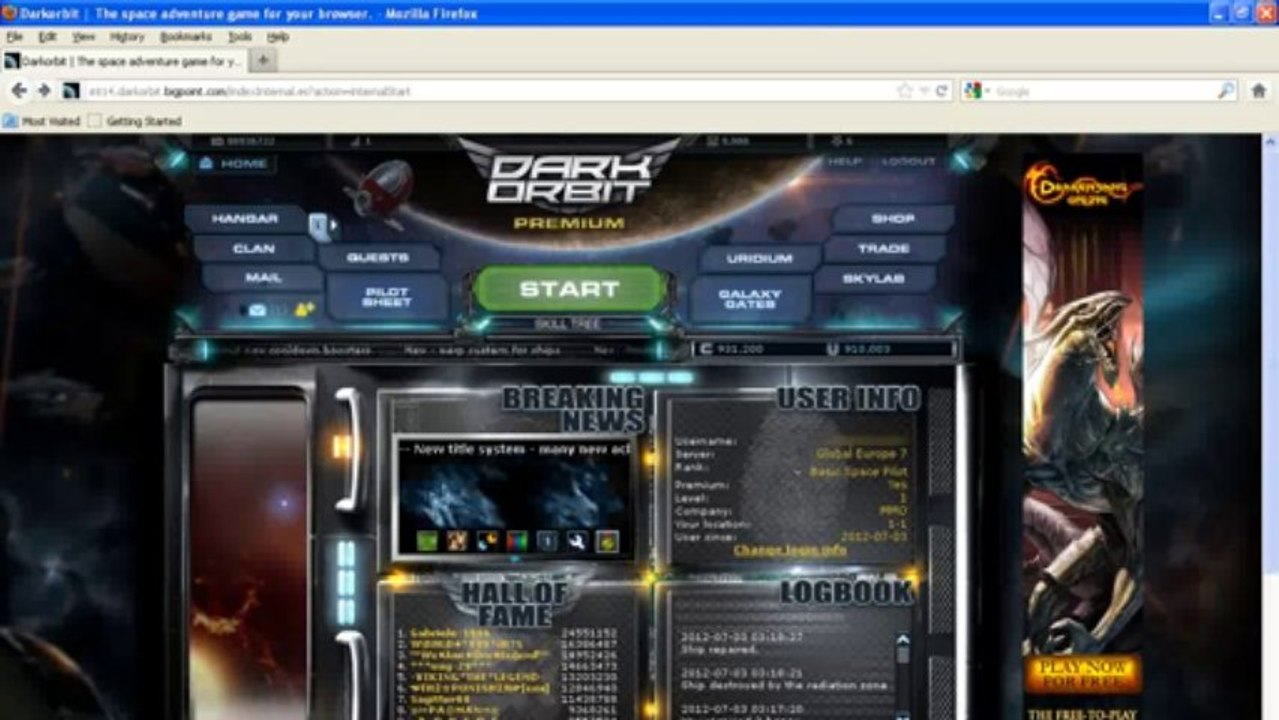The height and width of the screenshot is (720, 1279).
Task: Click the last yellow news icon
Action: tap(607, 541)
